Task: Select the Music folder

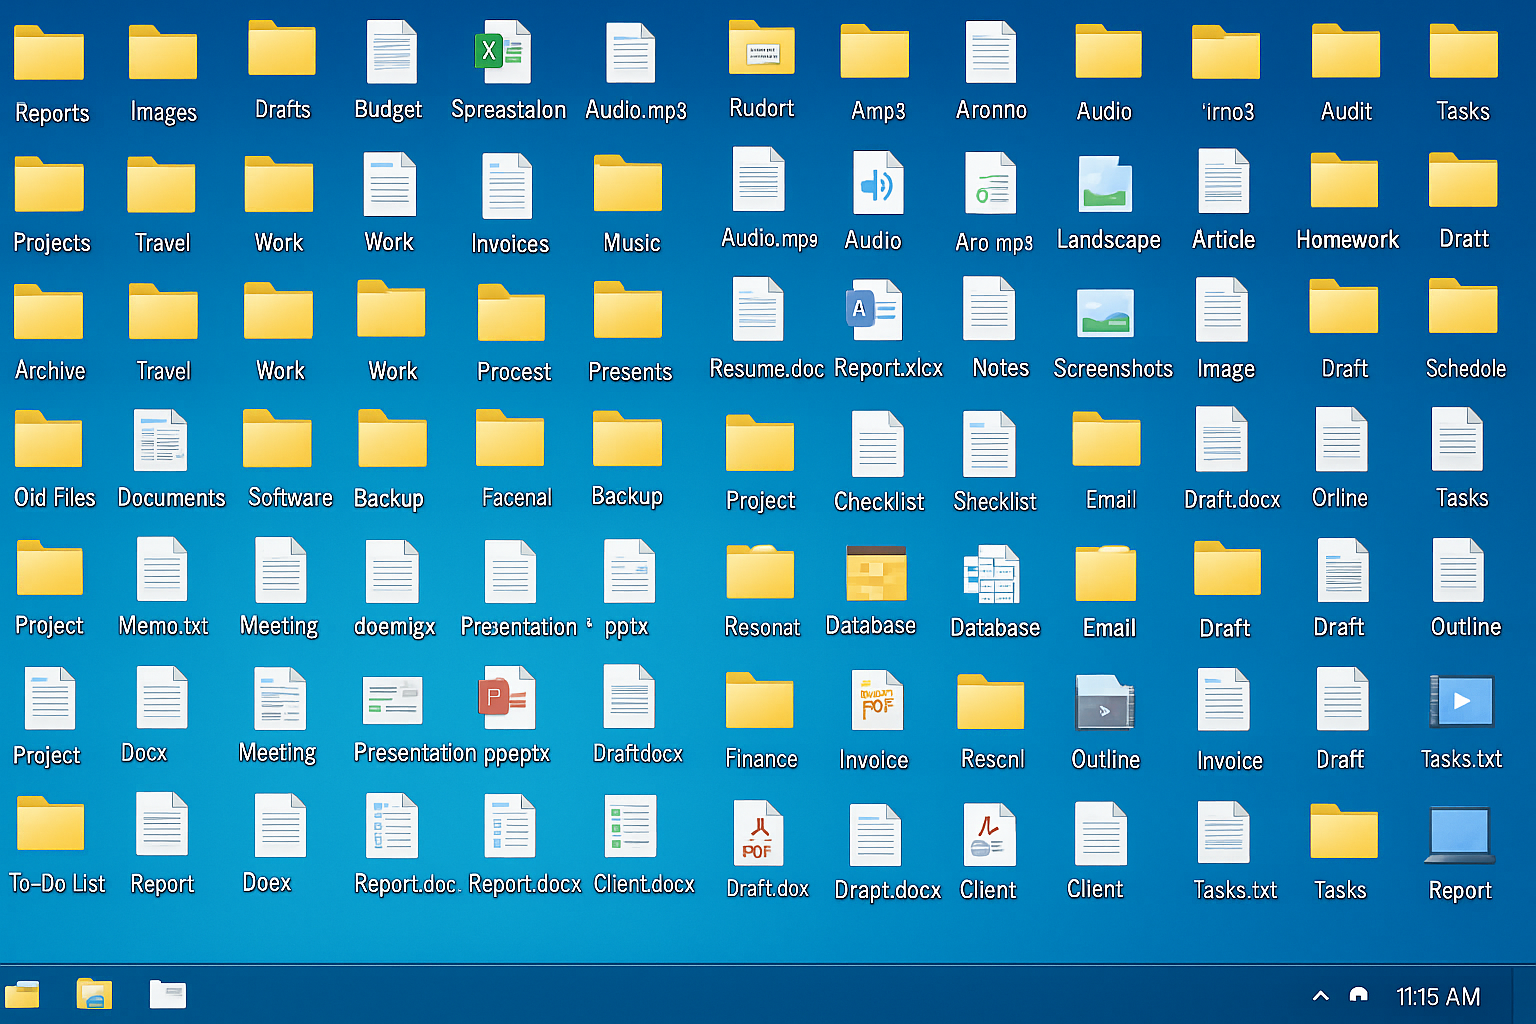Action: click(628, 184)
